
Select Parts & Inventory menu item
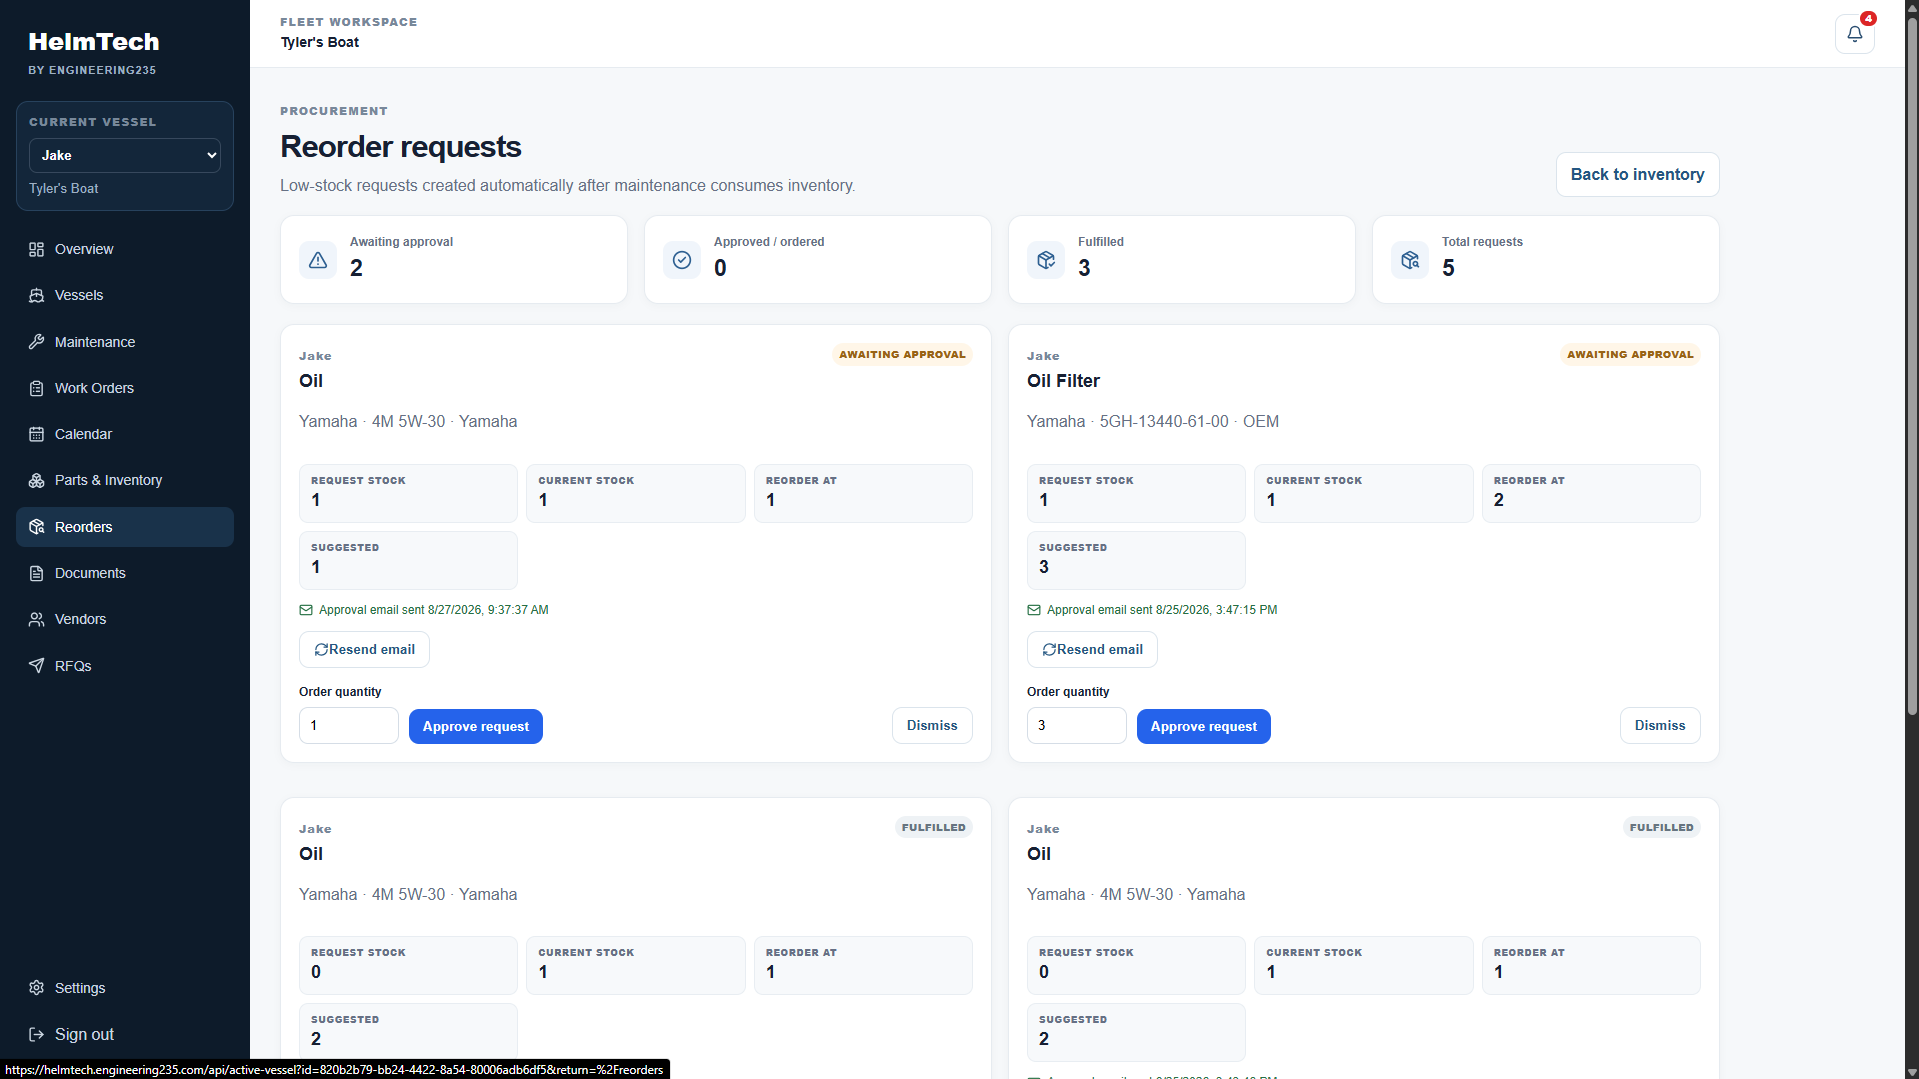pos(125,480)
